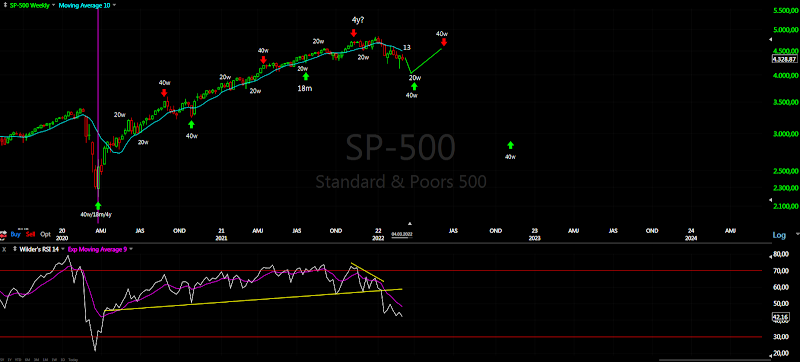Click the 2024 year label on time axis
Viewport: 800px width, 362px height.
pos(690,239)
